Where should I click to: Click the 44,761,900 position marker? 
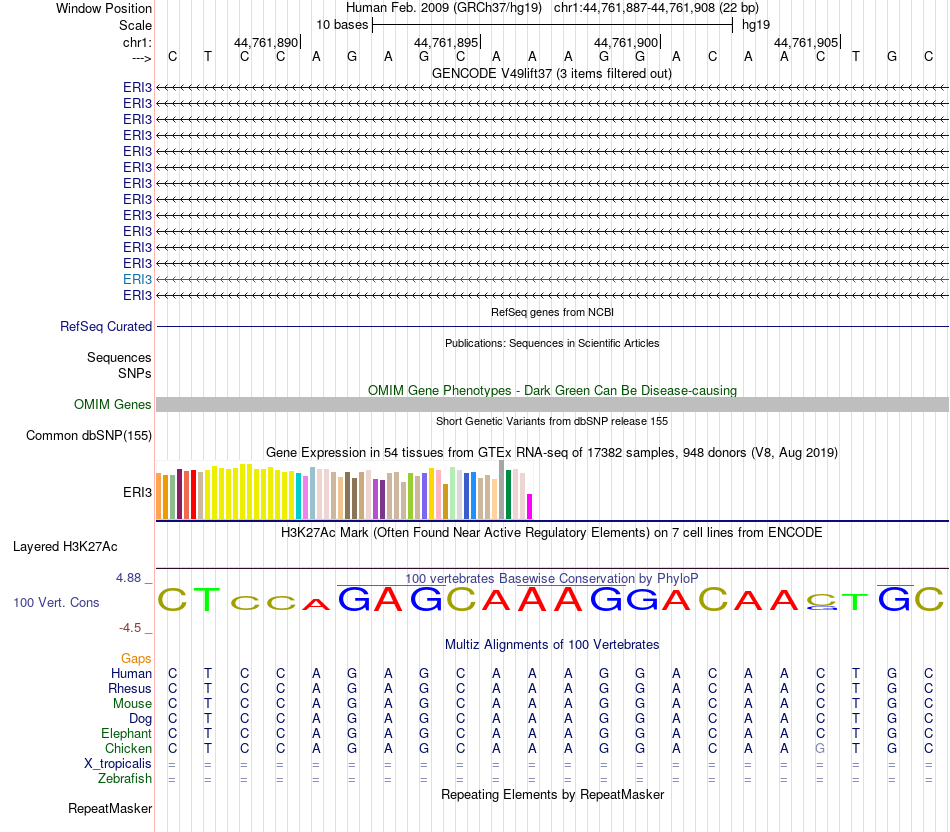pyautogui.click(x=626, y=42)
